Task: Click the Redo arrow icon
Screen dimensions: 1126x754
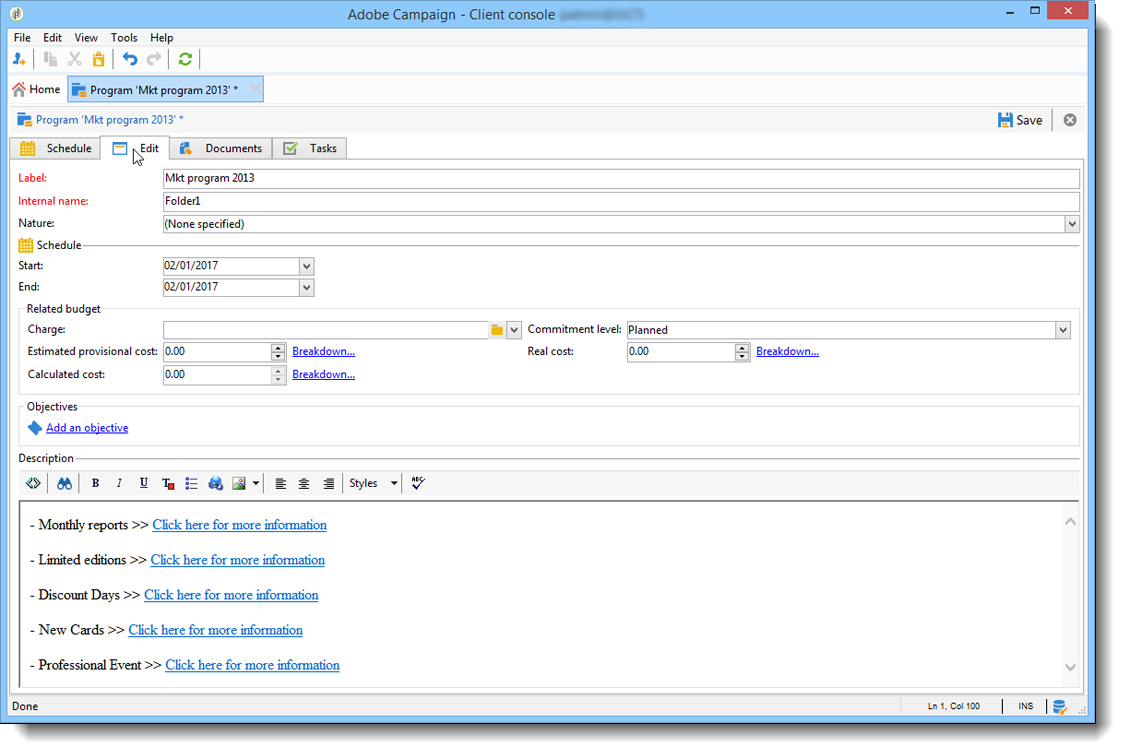Action: [154, 60]
